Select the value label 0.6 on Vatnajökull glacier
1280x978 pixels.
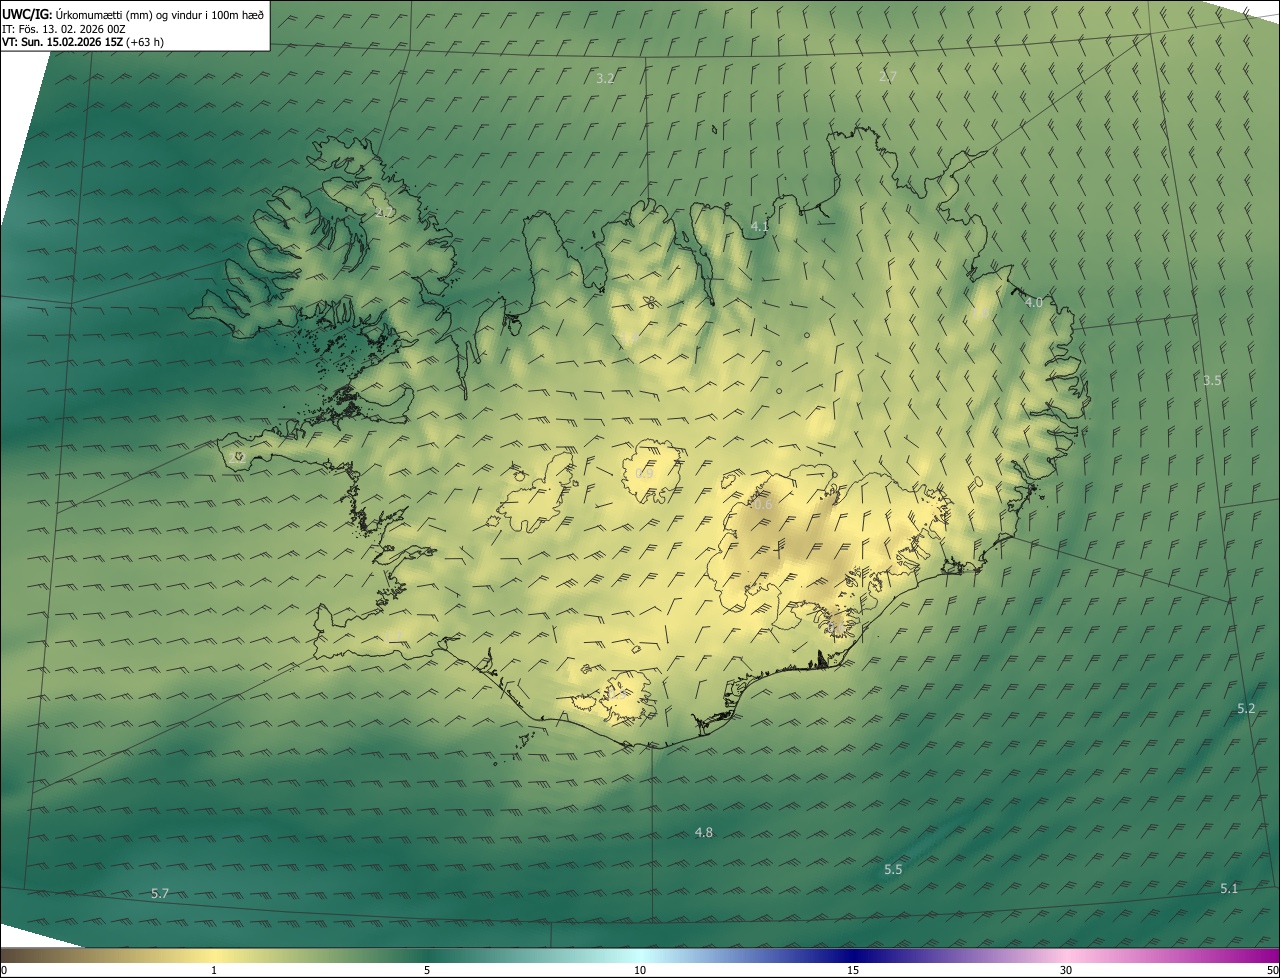763,505
